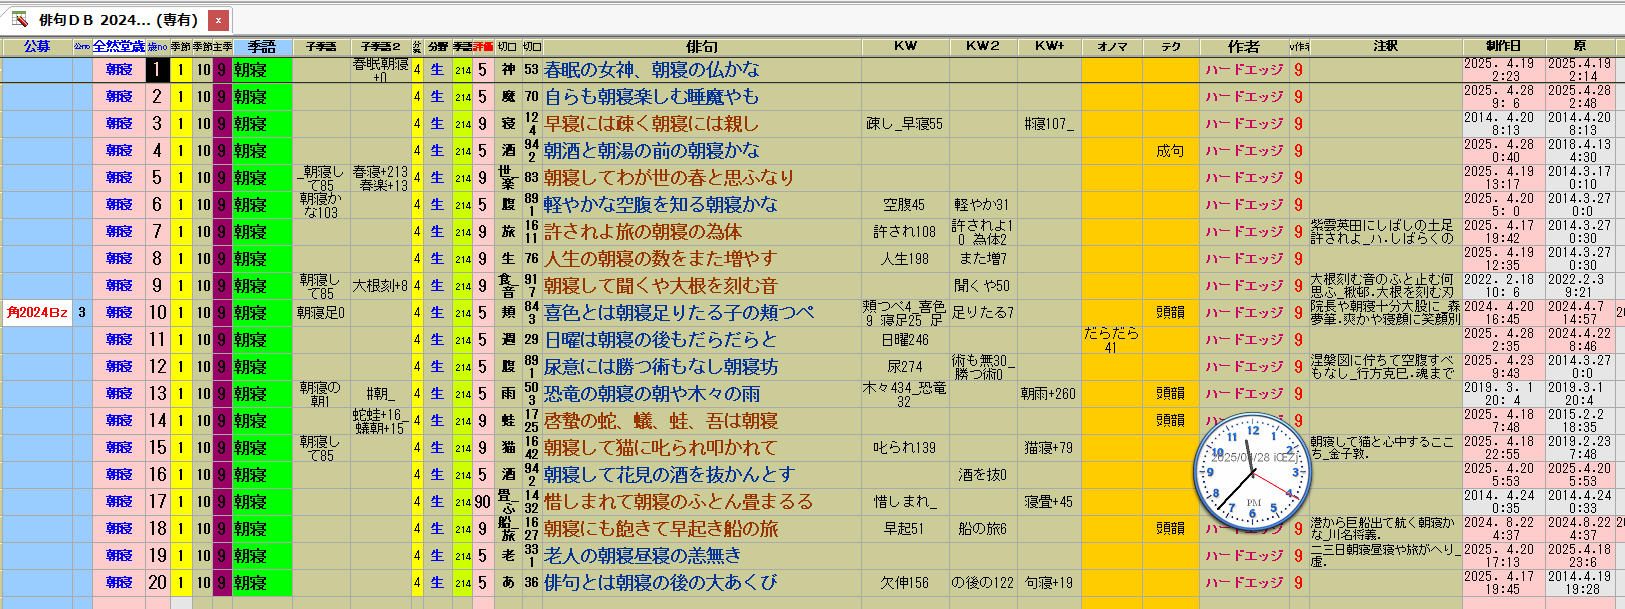Select the haiku 日曜は朝寝の後もだらだらと
1625x609 pixels.
661,340
